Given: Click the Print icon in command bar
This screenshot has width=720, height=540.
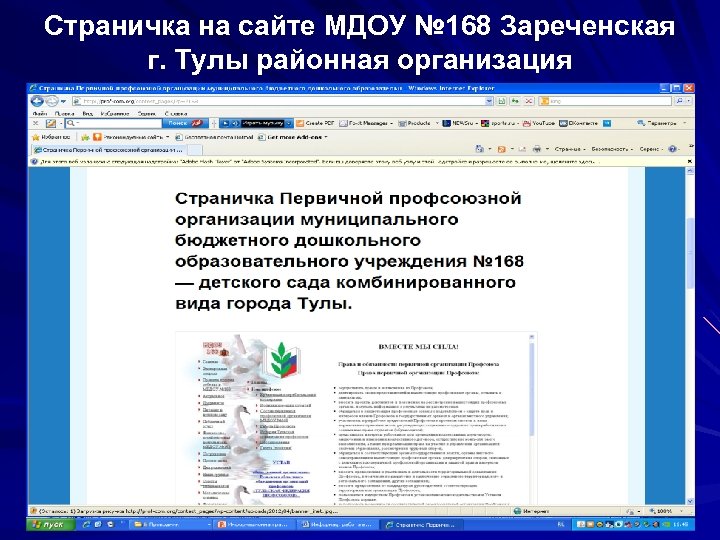Looking at the screenshot, I should (x=537, y=149).
